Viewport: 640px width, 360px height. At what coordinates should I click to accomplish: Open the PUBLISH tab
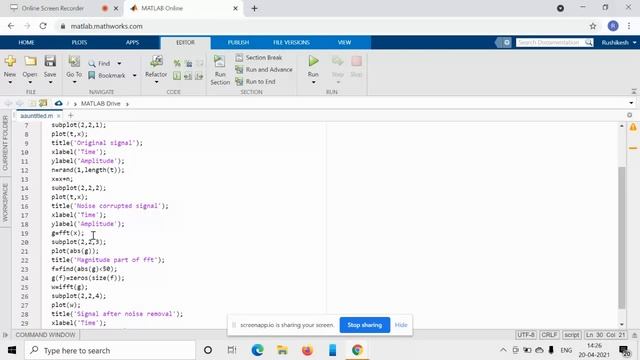tap(238, 42)
